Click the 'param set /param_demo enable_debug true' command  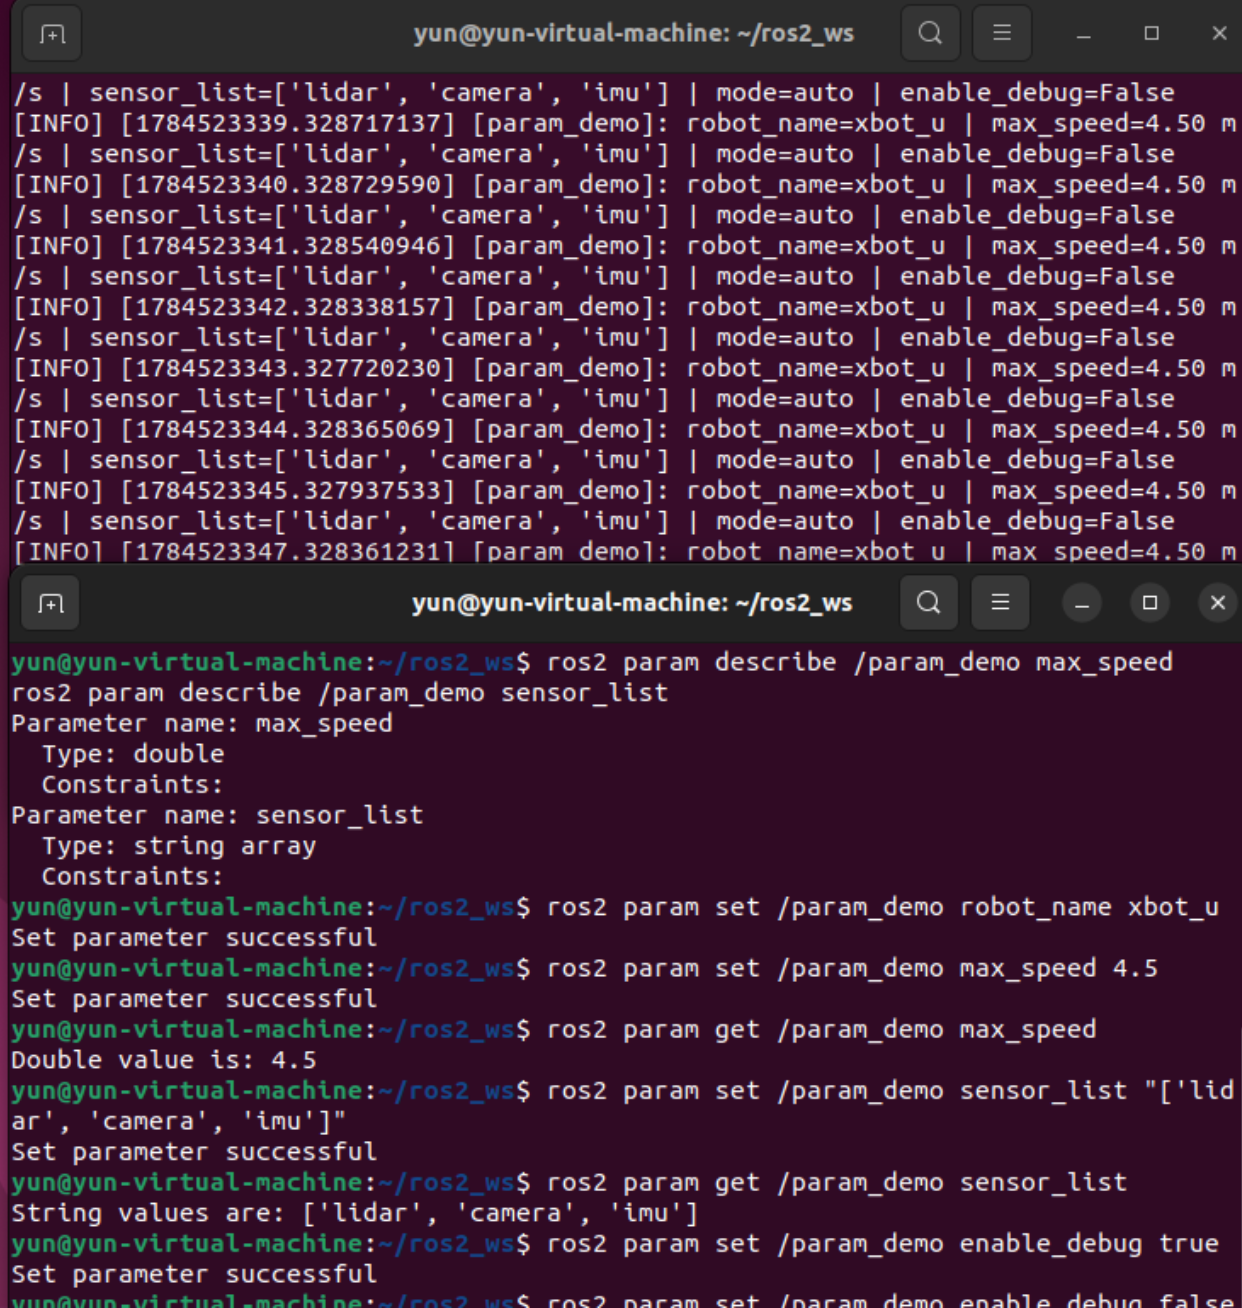921,1244
